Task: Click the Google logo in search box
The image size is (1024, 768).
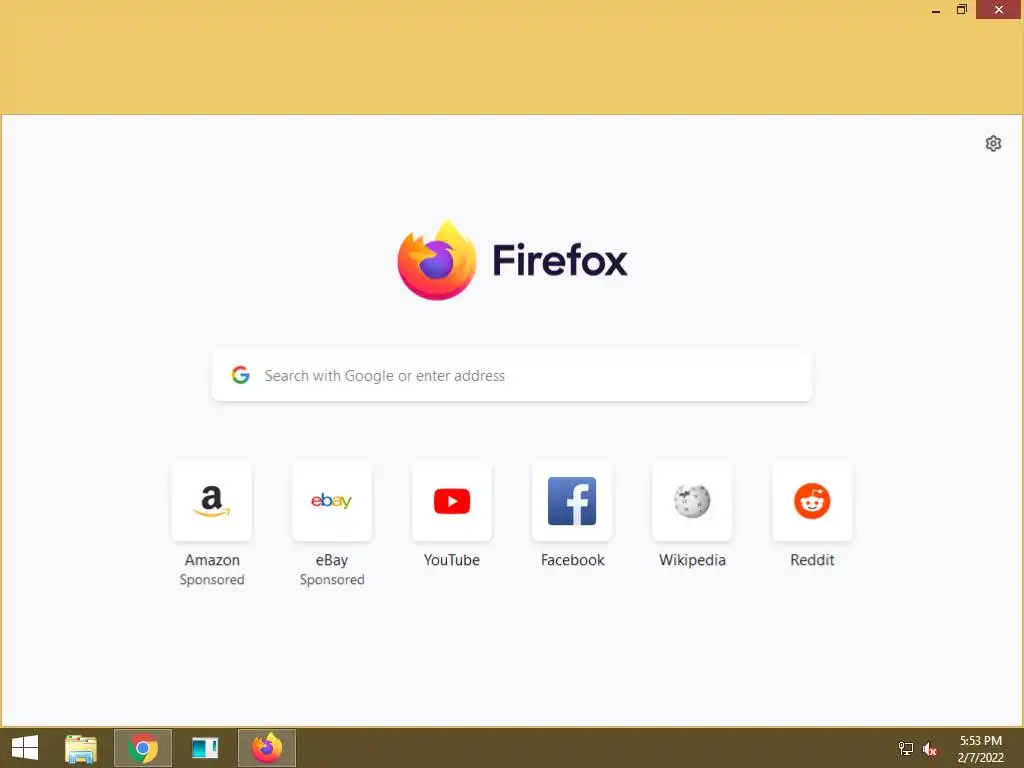Action: click(241, 375)
